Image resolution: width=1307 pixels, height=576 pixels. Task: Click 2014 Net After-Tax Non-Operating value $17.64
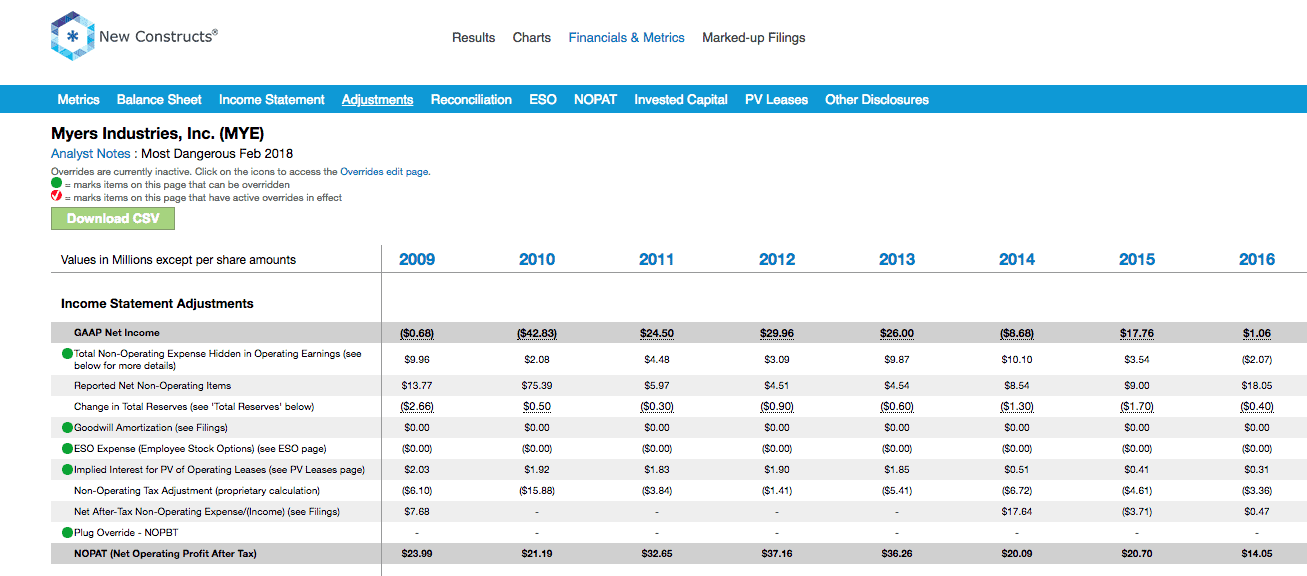[1017, 512]
